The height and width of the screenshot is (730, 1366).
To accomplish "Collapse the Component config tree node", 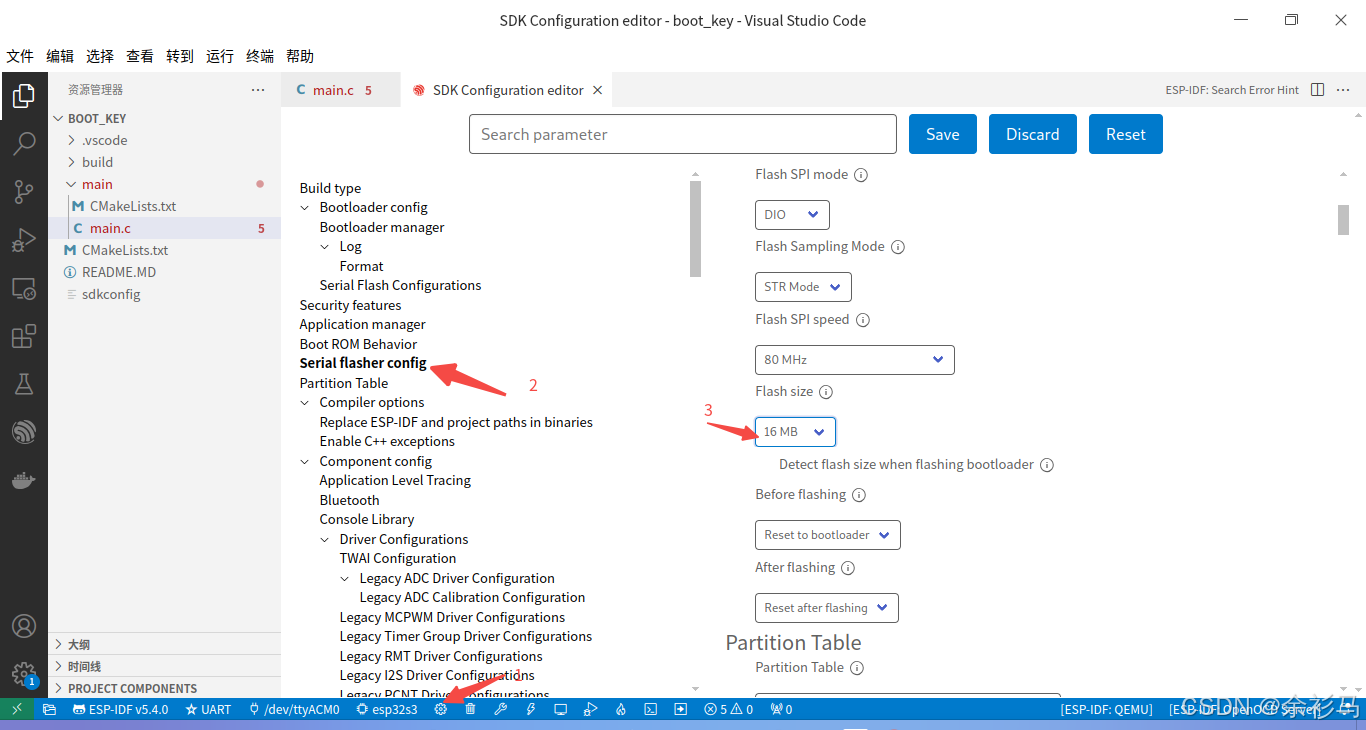I will (x=305, y=462).
